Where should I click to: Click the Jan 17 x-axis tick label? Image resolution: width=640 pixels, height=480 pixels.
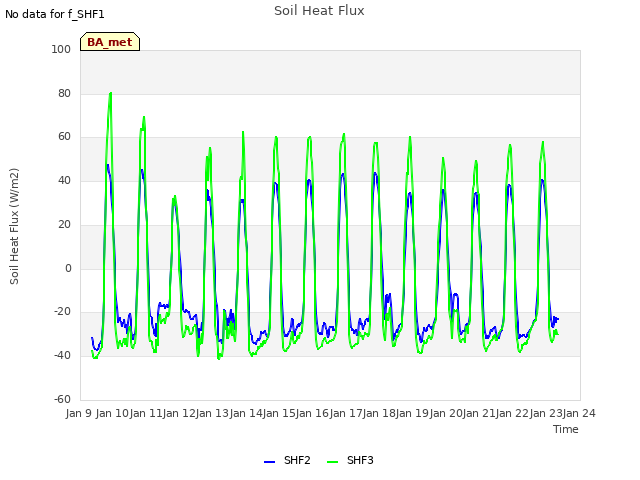click(346, 413)
